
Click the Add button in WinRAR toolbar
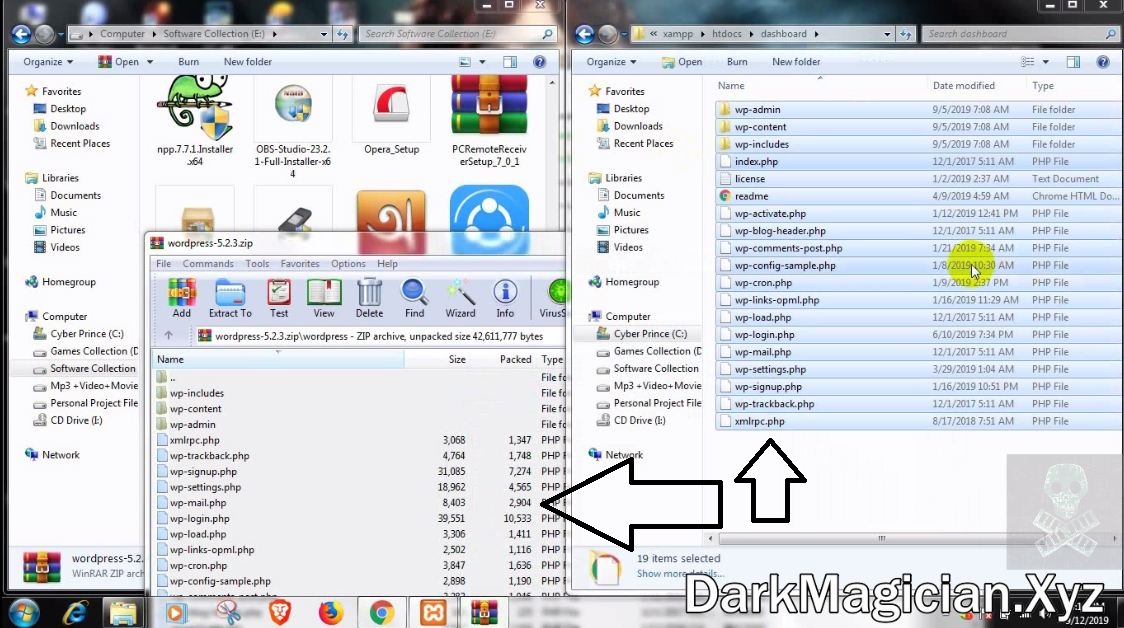tap(181, 298)
